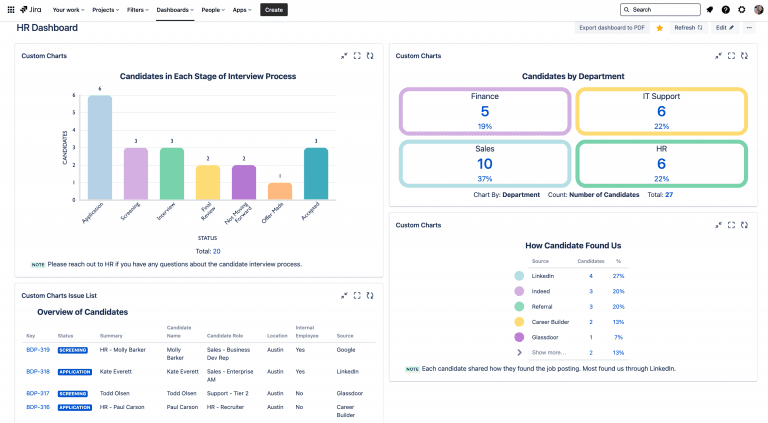Image resolution: width=768 pixels, height=423 pixels.
Task: Expand the Show more row chevron
Action: (519, 352)
